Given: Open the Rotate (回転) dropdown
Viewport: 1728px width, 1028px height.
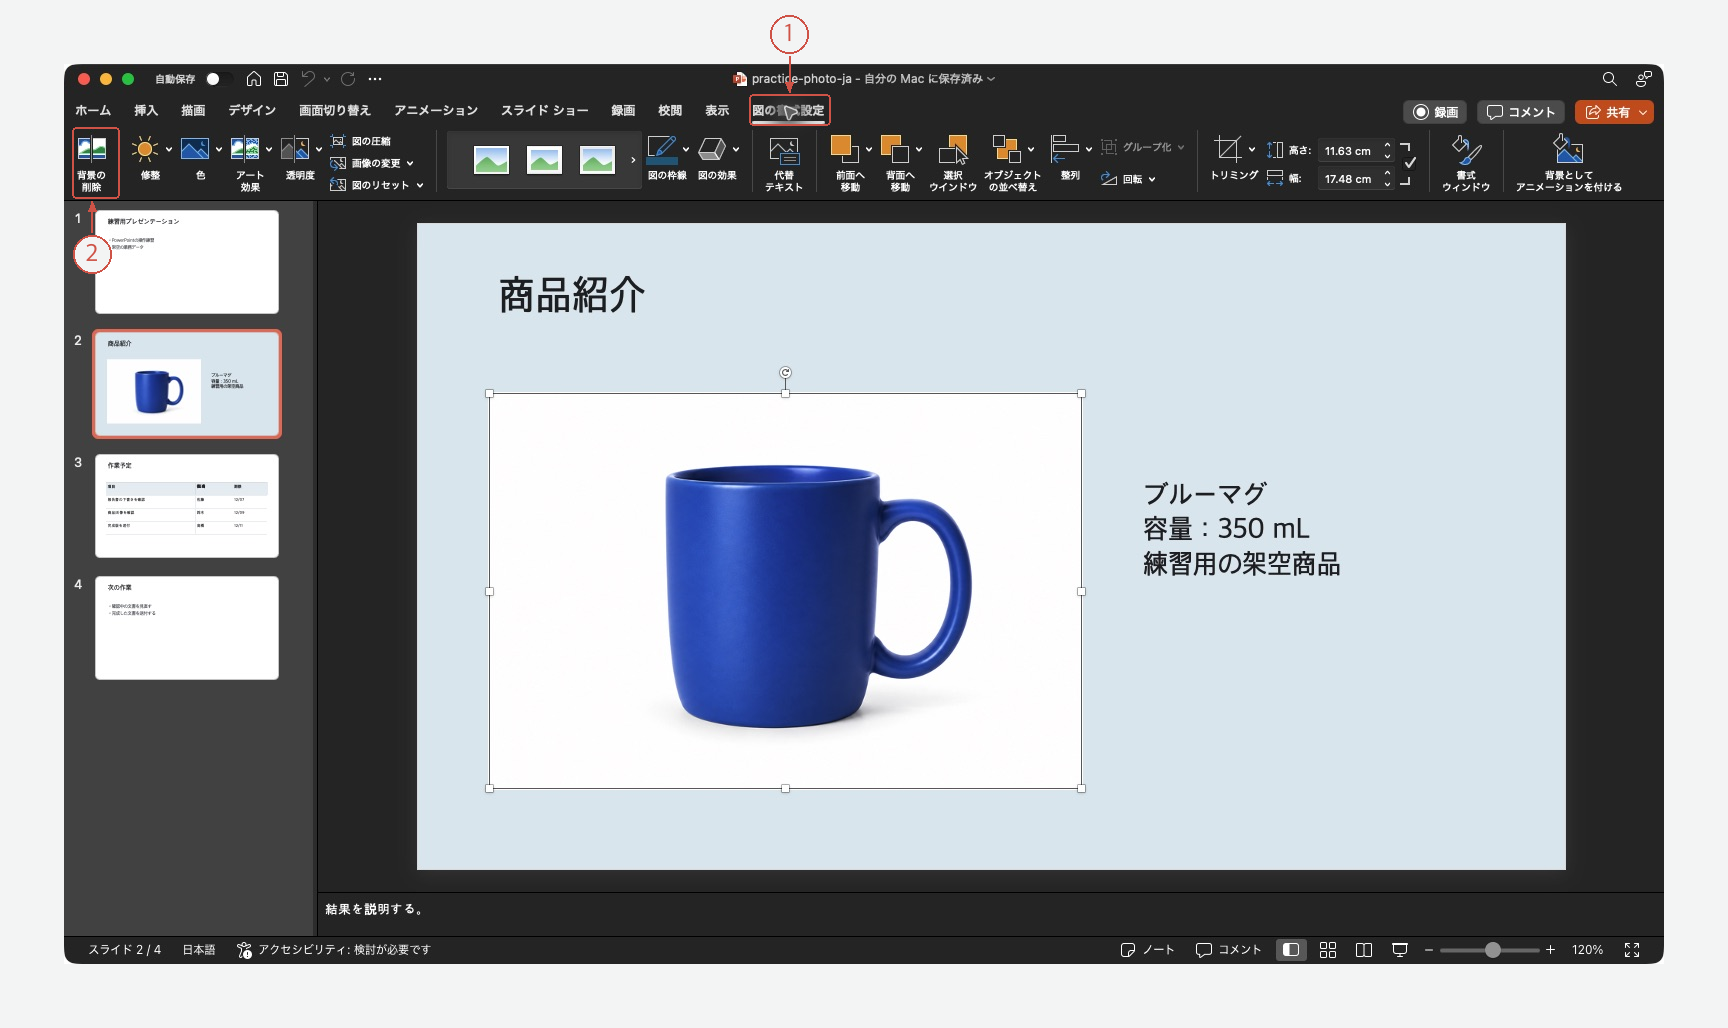Looking at the screenshot, I should point(1129,179).
